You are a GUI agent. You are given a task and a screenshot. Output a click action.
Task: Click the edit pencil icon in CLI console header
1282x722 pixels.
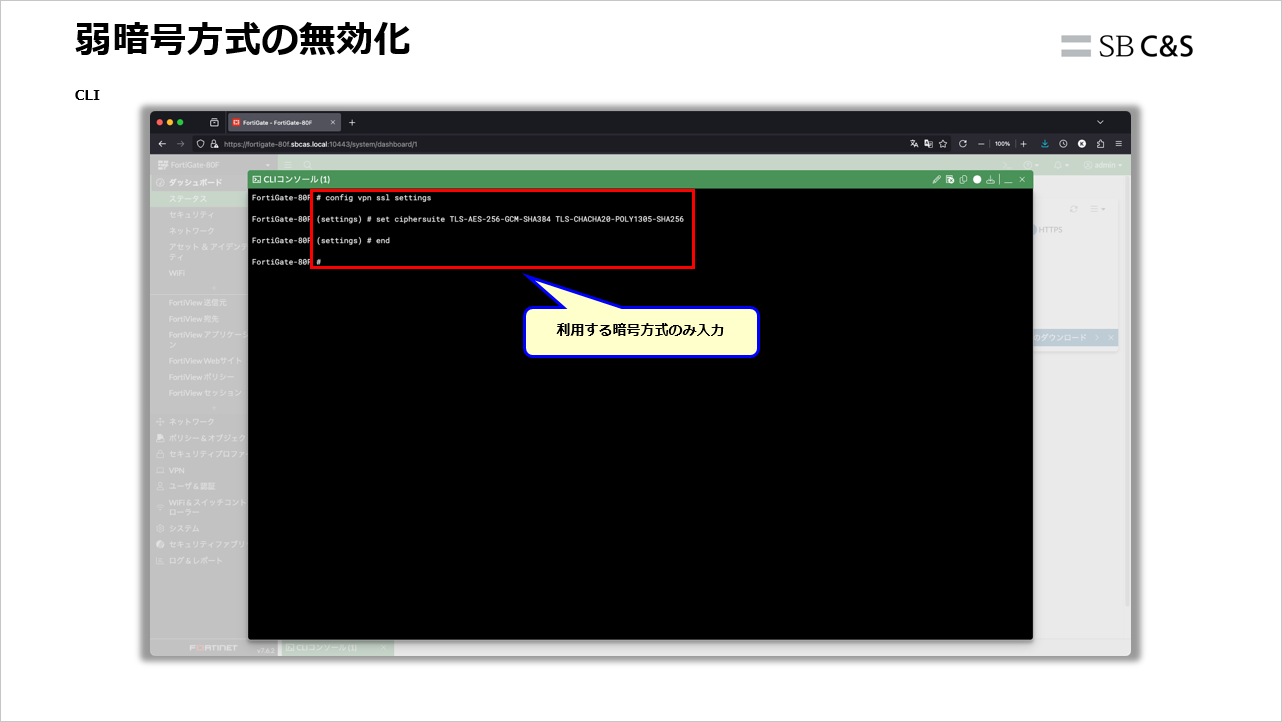[x=937, y=180]
